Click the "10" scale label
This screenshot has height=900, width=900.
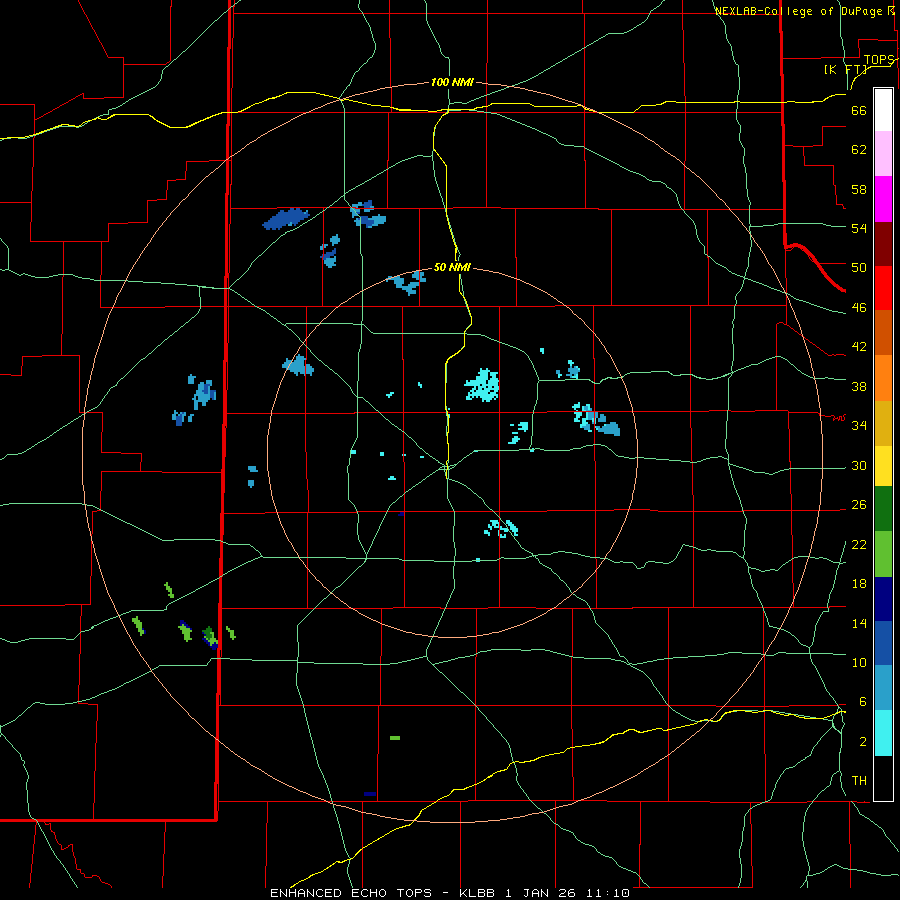click(x=859, y=662)
